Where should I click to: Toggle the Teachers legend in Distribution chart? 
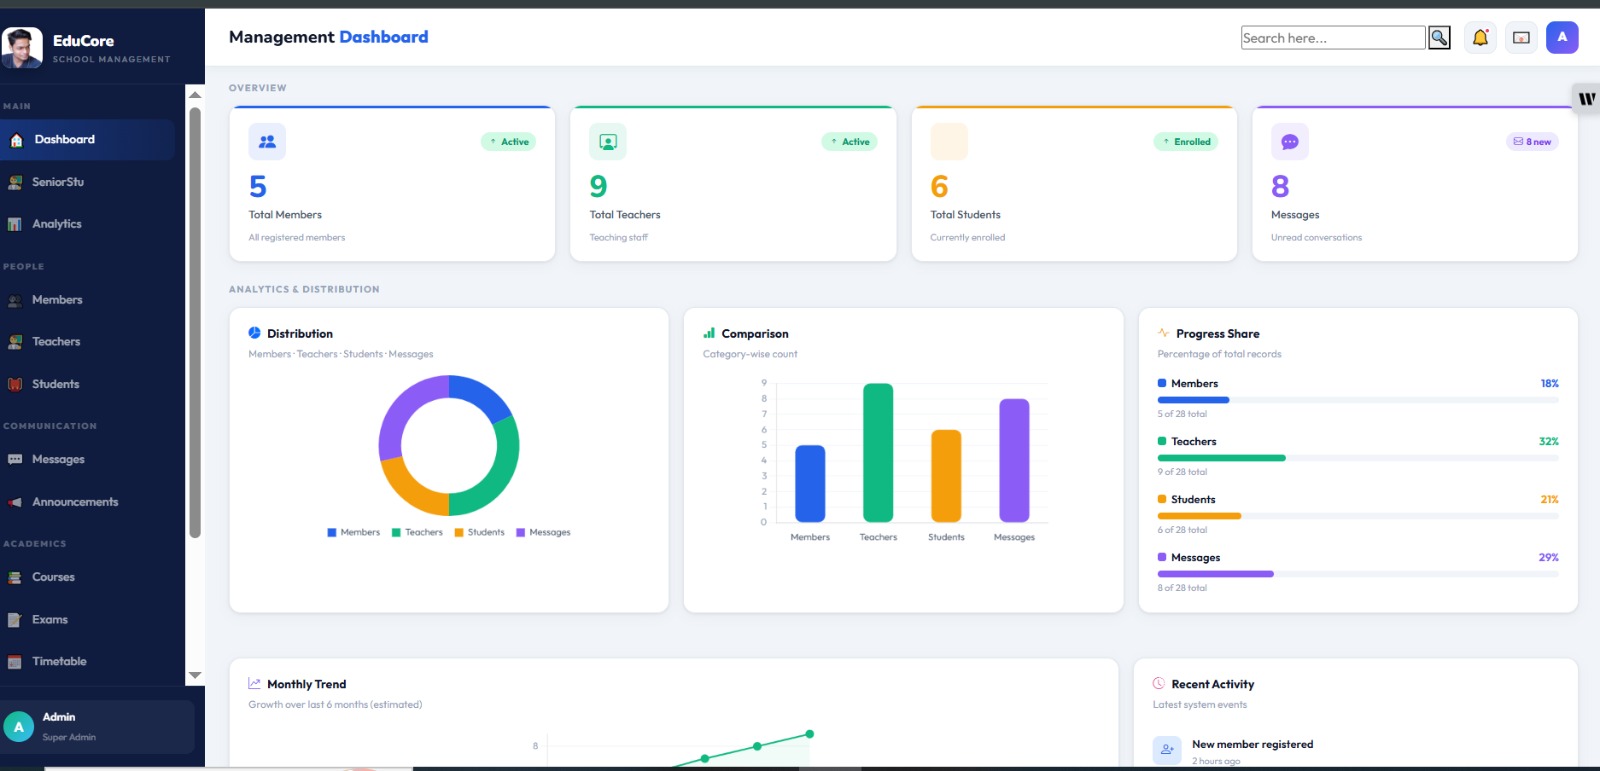tap(417, 532)
